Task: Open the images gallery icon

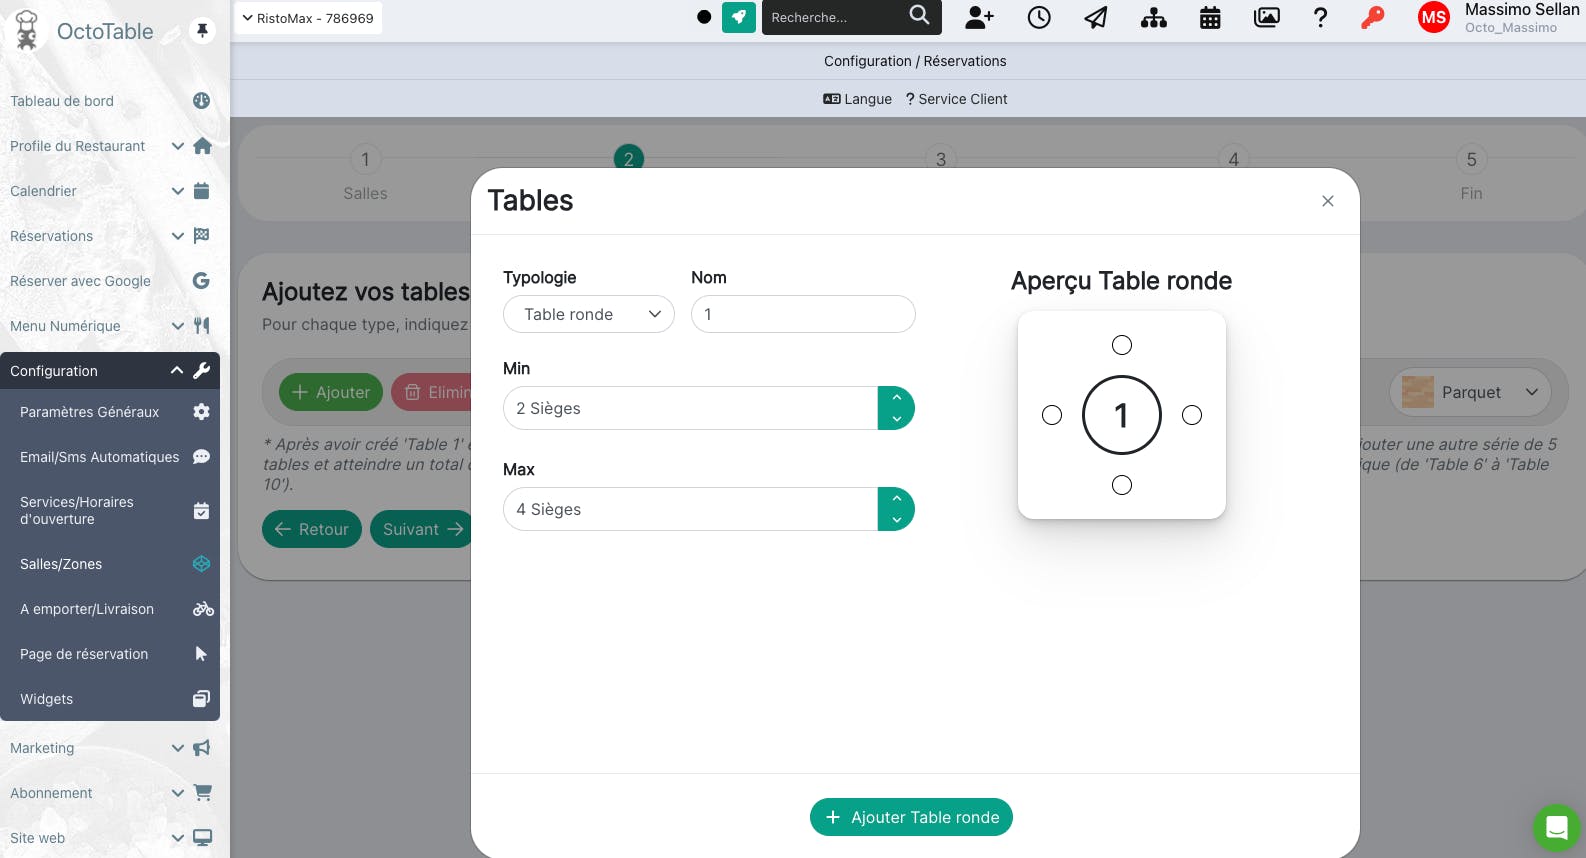Action: (1267, 17)
